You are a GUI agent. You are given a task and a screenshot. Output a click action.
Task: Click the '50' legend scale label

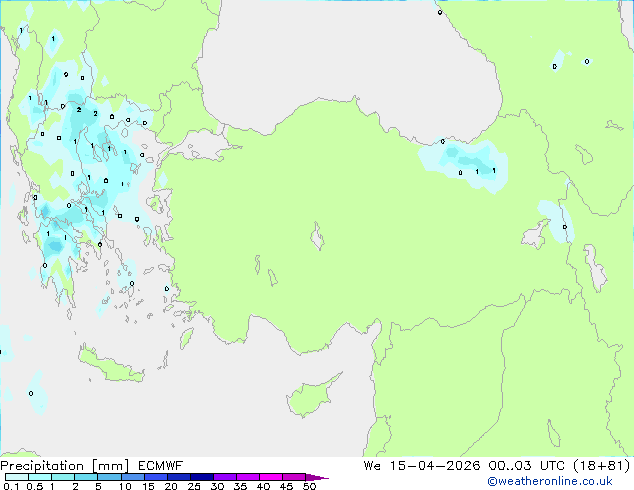tap(309, 486)
